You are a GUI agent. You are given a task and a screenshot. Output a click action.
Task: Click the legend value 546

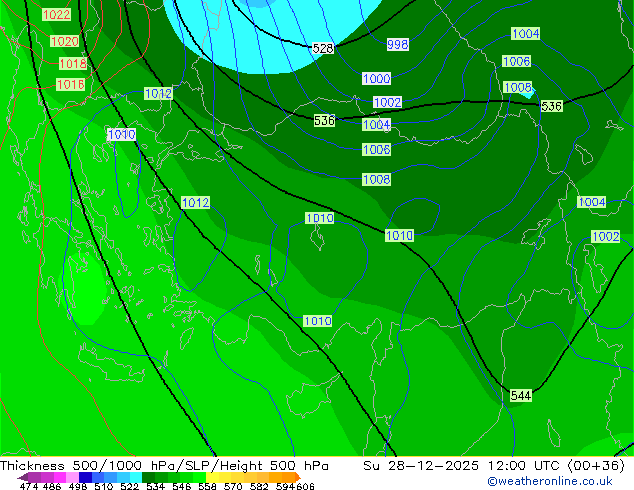(x=182, y=486)
